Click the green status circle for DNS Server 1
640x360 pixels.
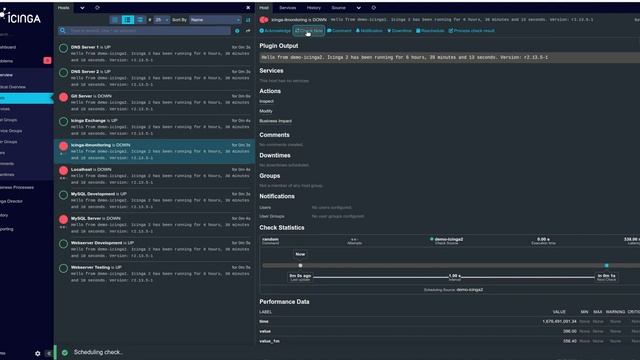coord(63,48)
